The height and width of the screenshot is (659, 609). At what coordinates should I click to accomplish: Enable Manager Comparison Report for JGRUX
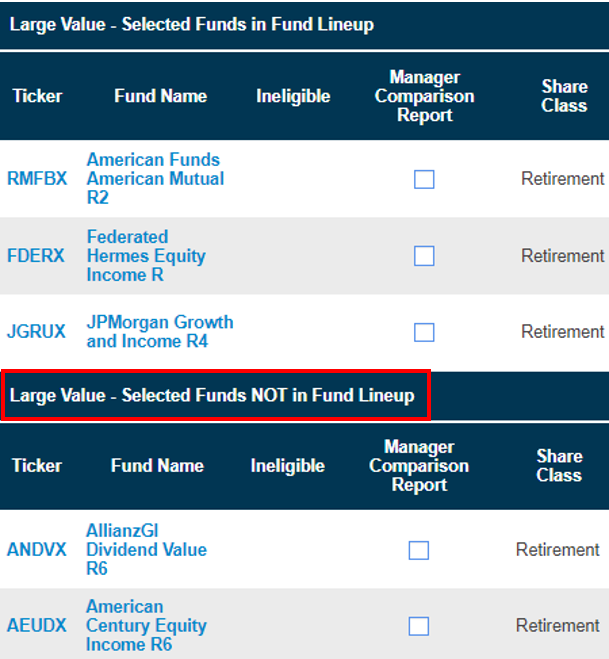[x=424, y=332]
